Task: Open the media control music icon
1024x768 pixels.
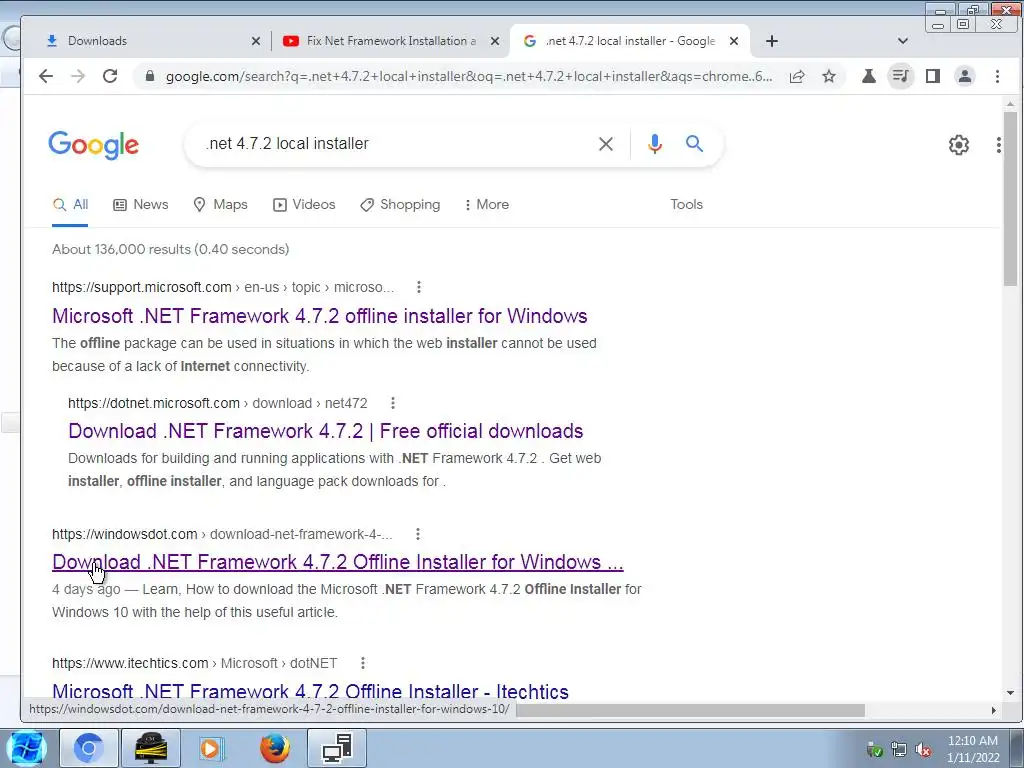Action: click(x=901, y=76)
